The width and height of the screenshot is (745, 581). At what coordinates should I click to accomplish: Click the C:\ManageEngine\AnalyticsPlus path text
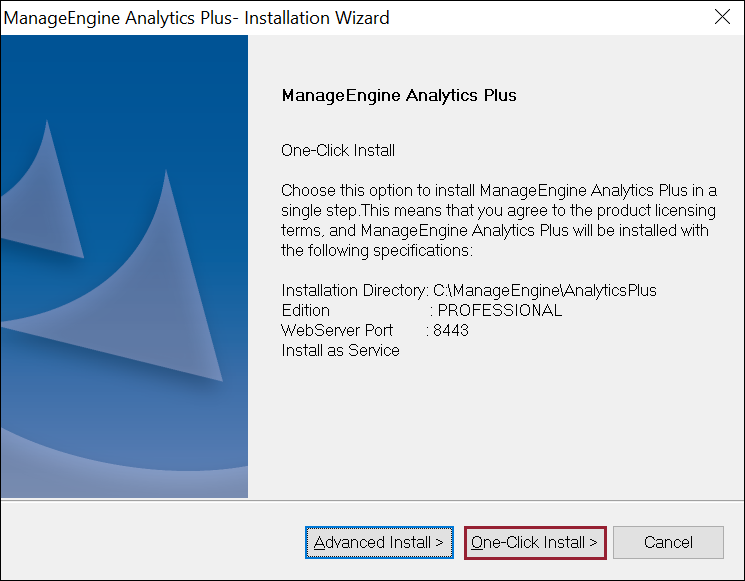point(545,291)
